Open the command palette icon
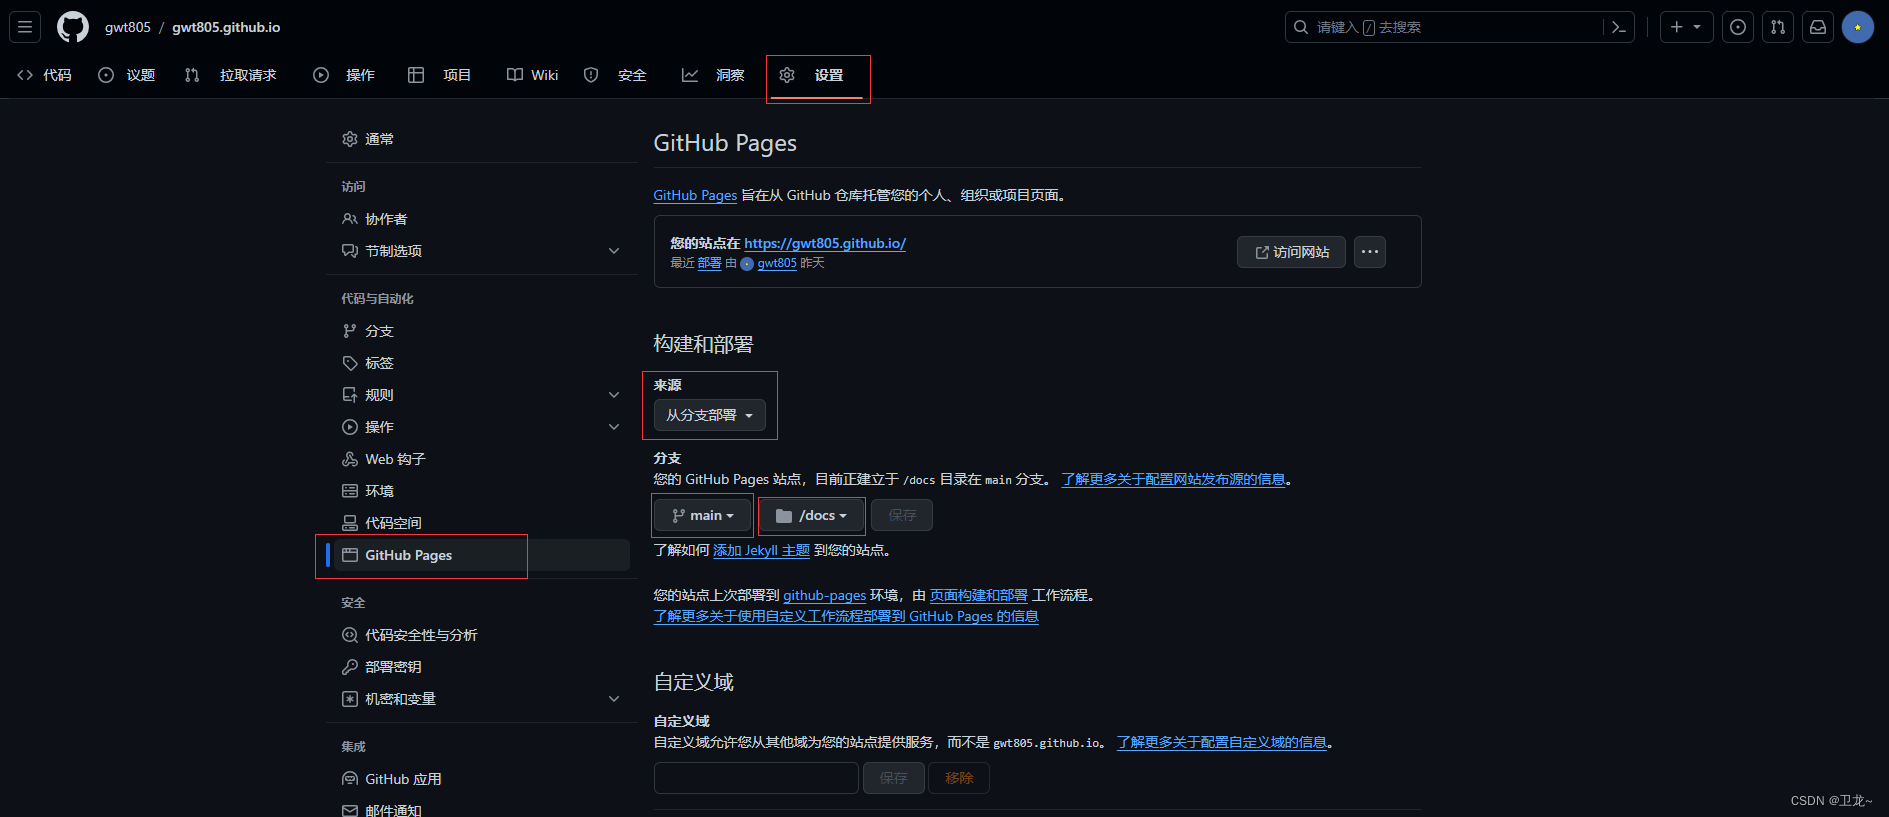 coord(1618,27)
